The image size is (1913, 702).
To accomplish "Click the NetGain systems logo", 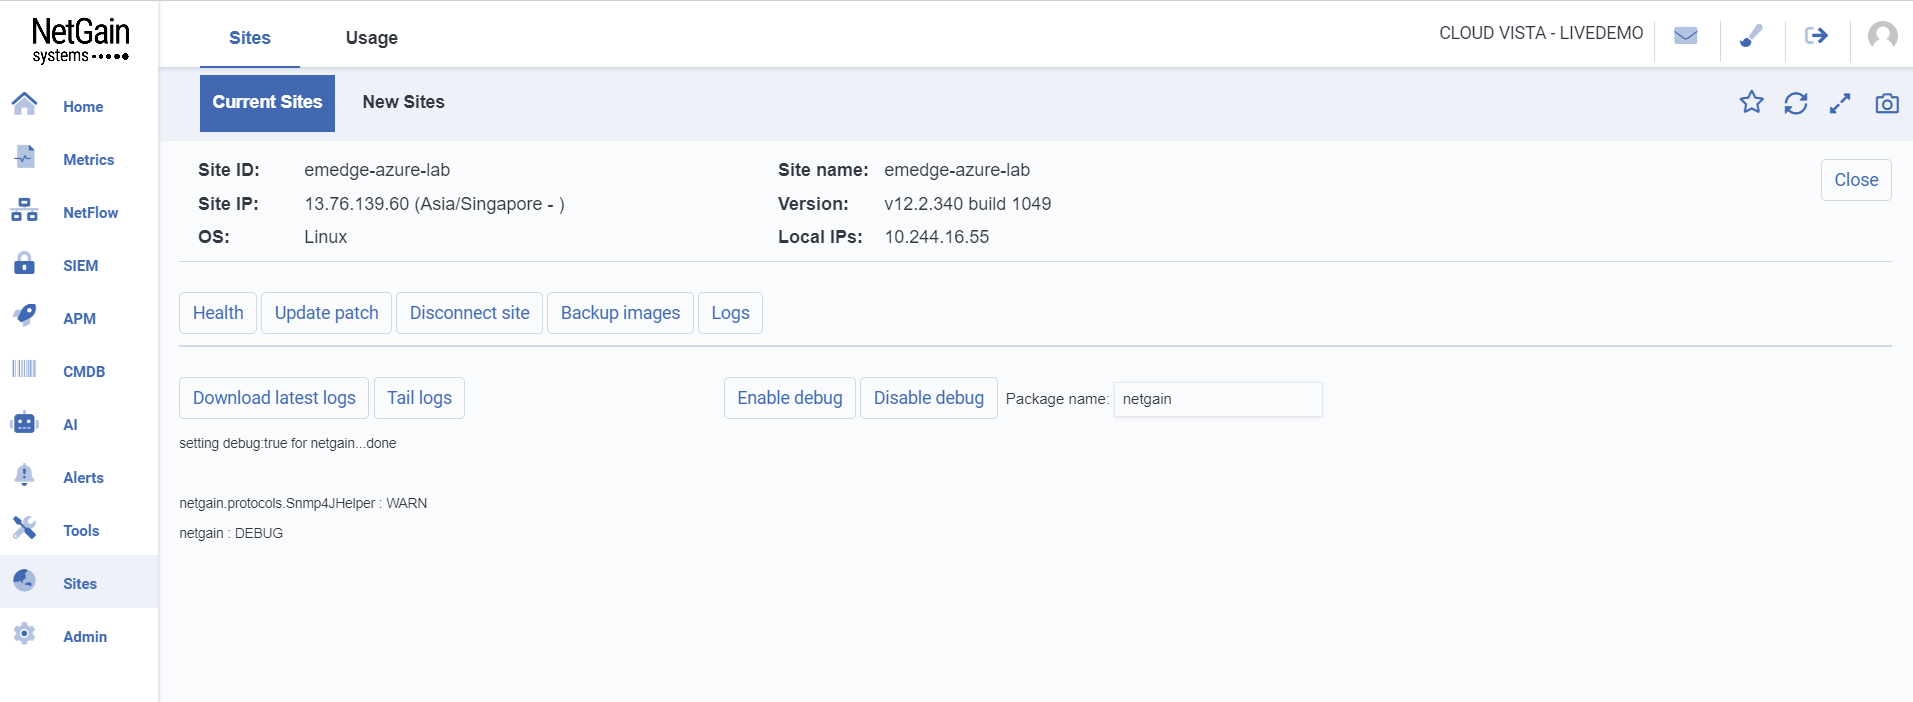I will [x=80, y=40].
